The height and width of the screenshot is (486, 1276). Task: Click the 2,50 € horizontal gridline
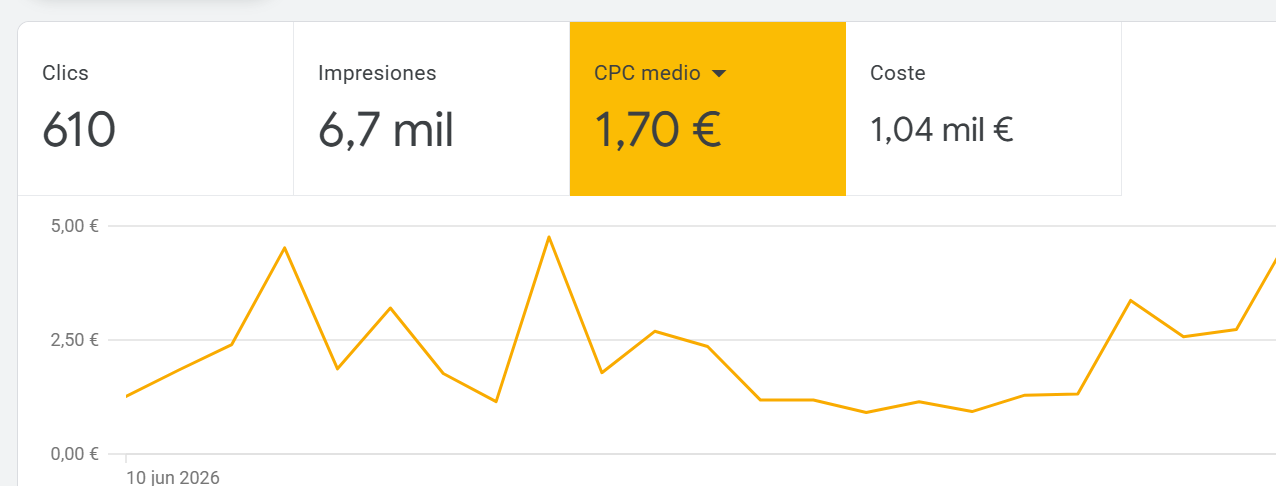click(x=692, y=340)
